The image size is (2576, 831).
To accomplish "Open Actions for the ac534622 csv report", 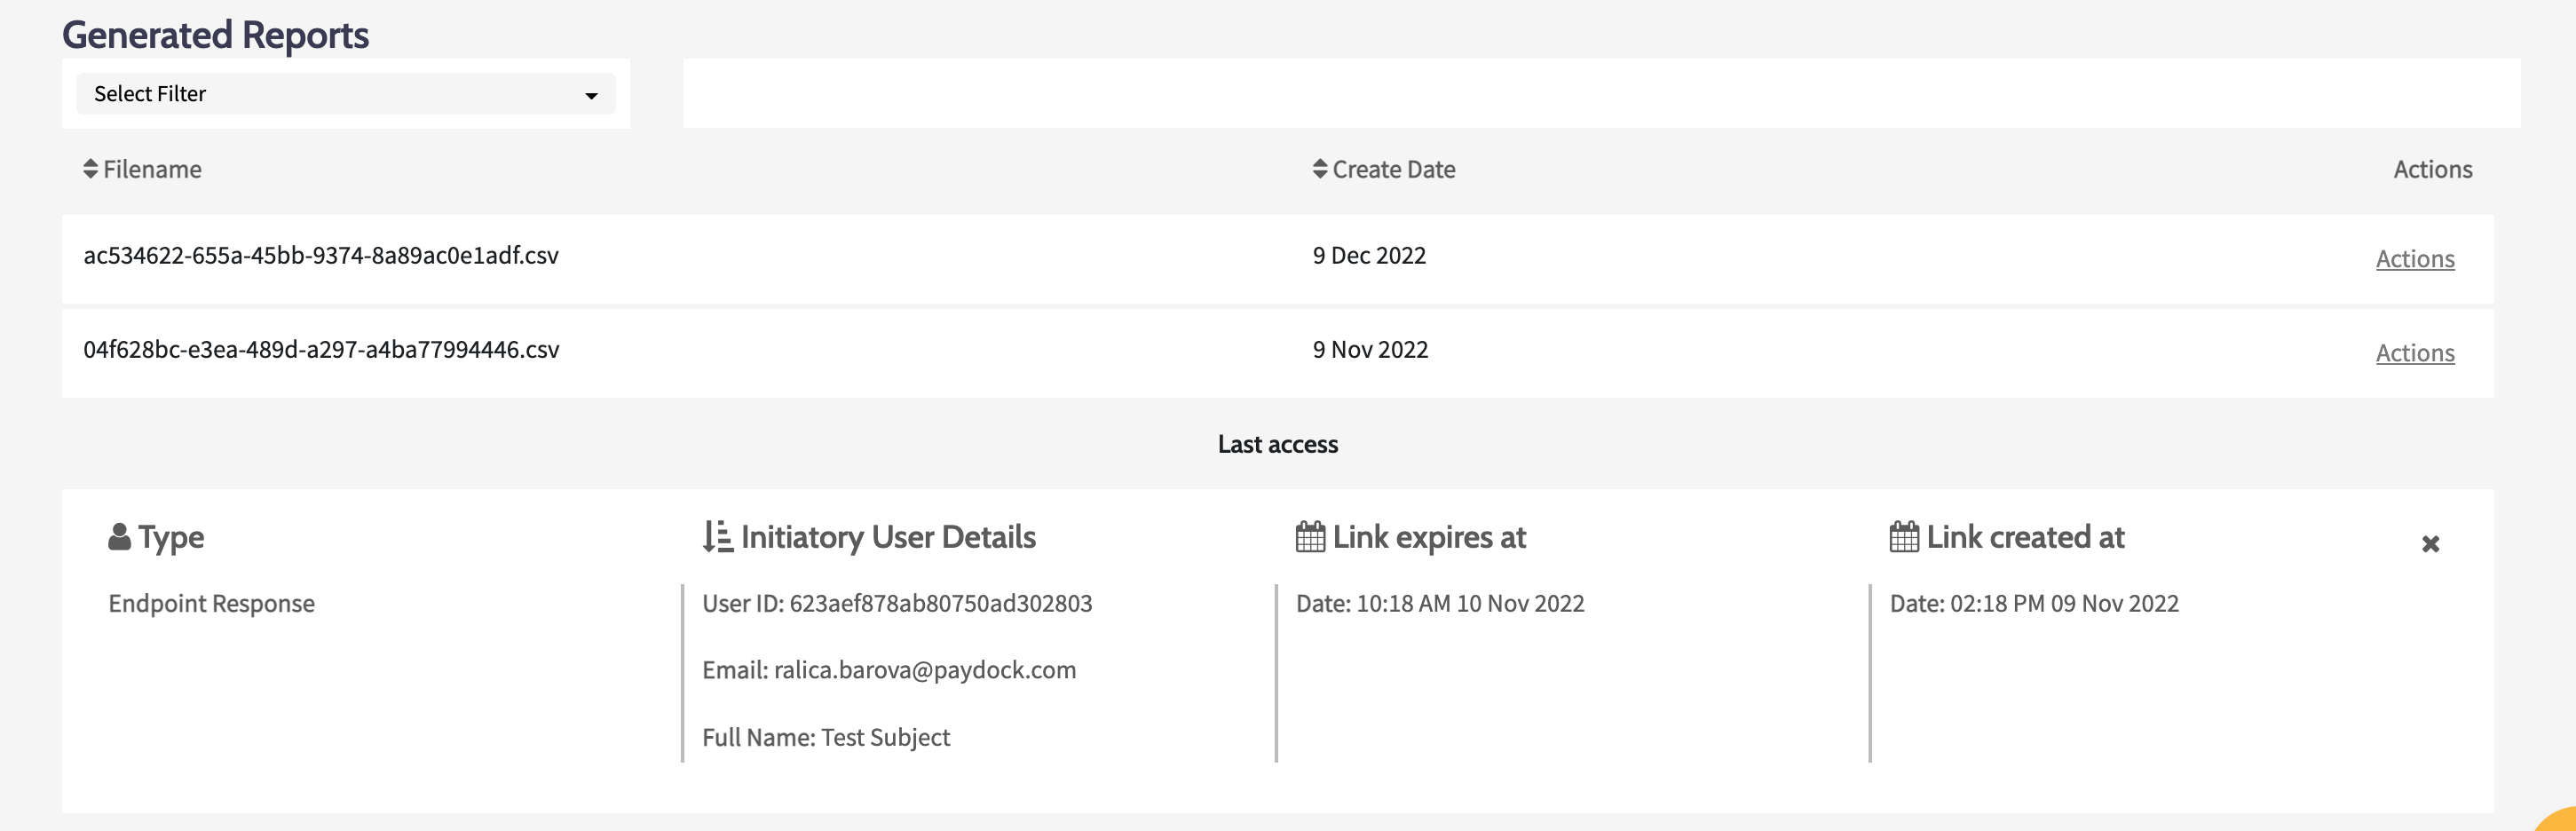I will click(x=2415, y=259).
